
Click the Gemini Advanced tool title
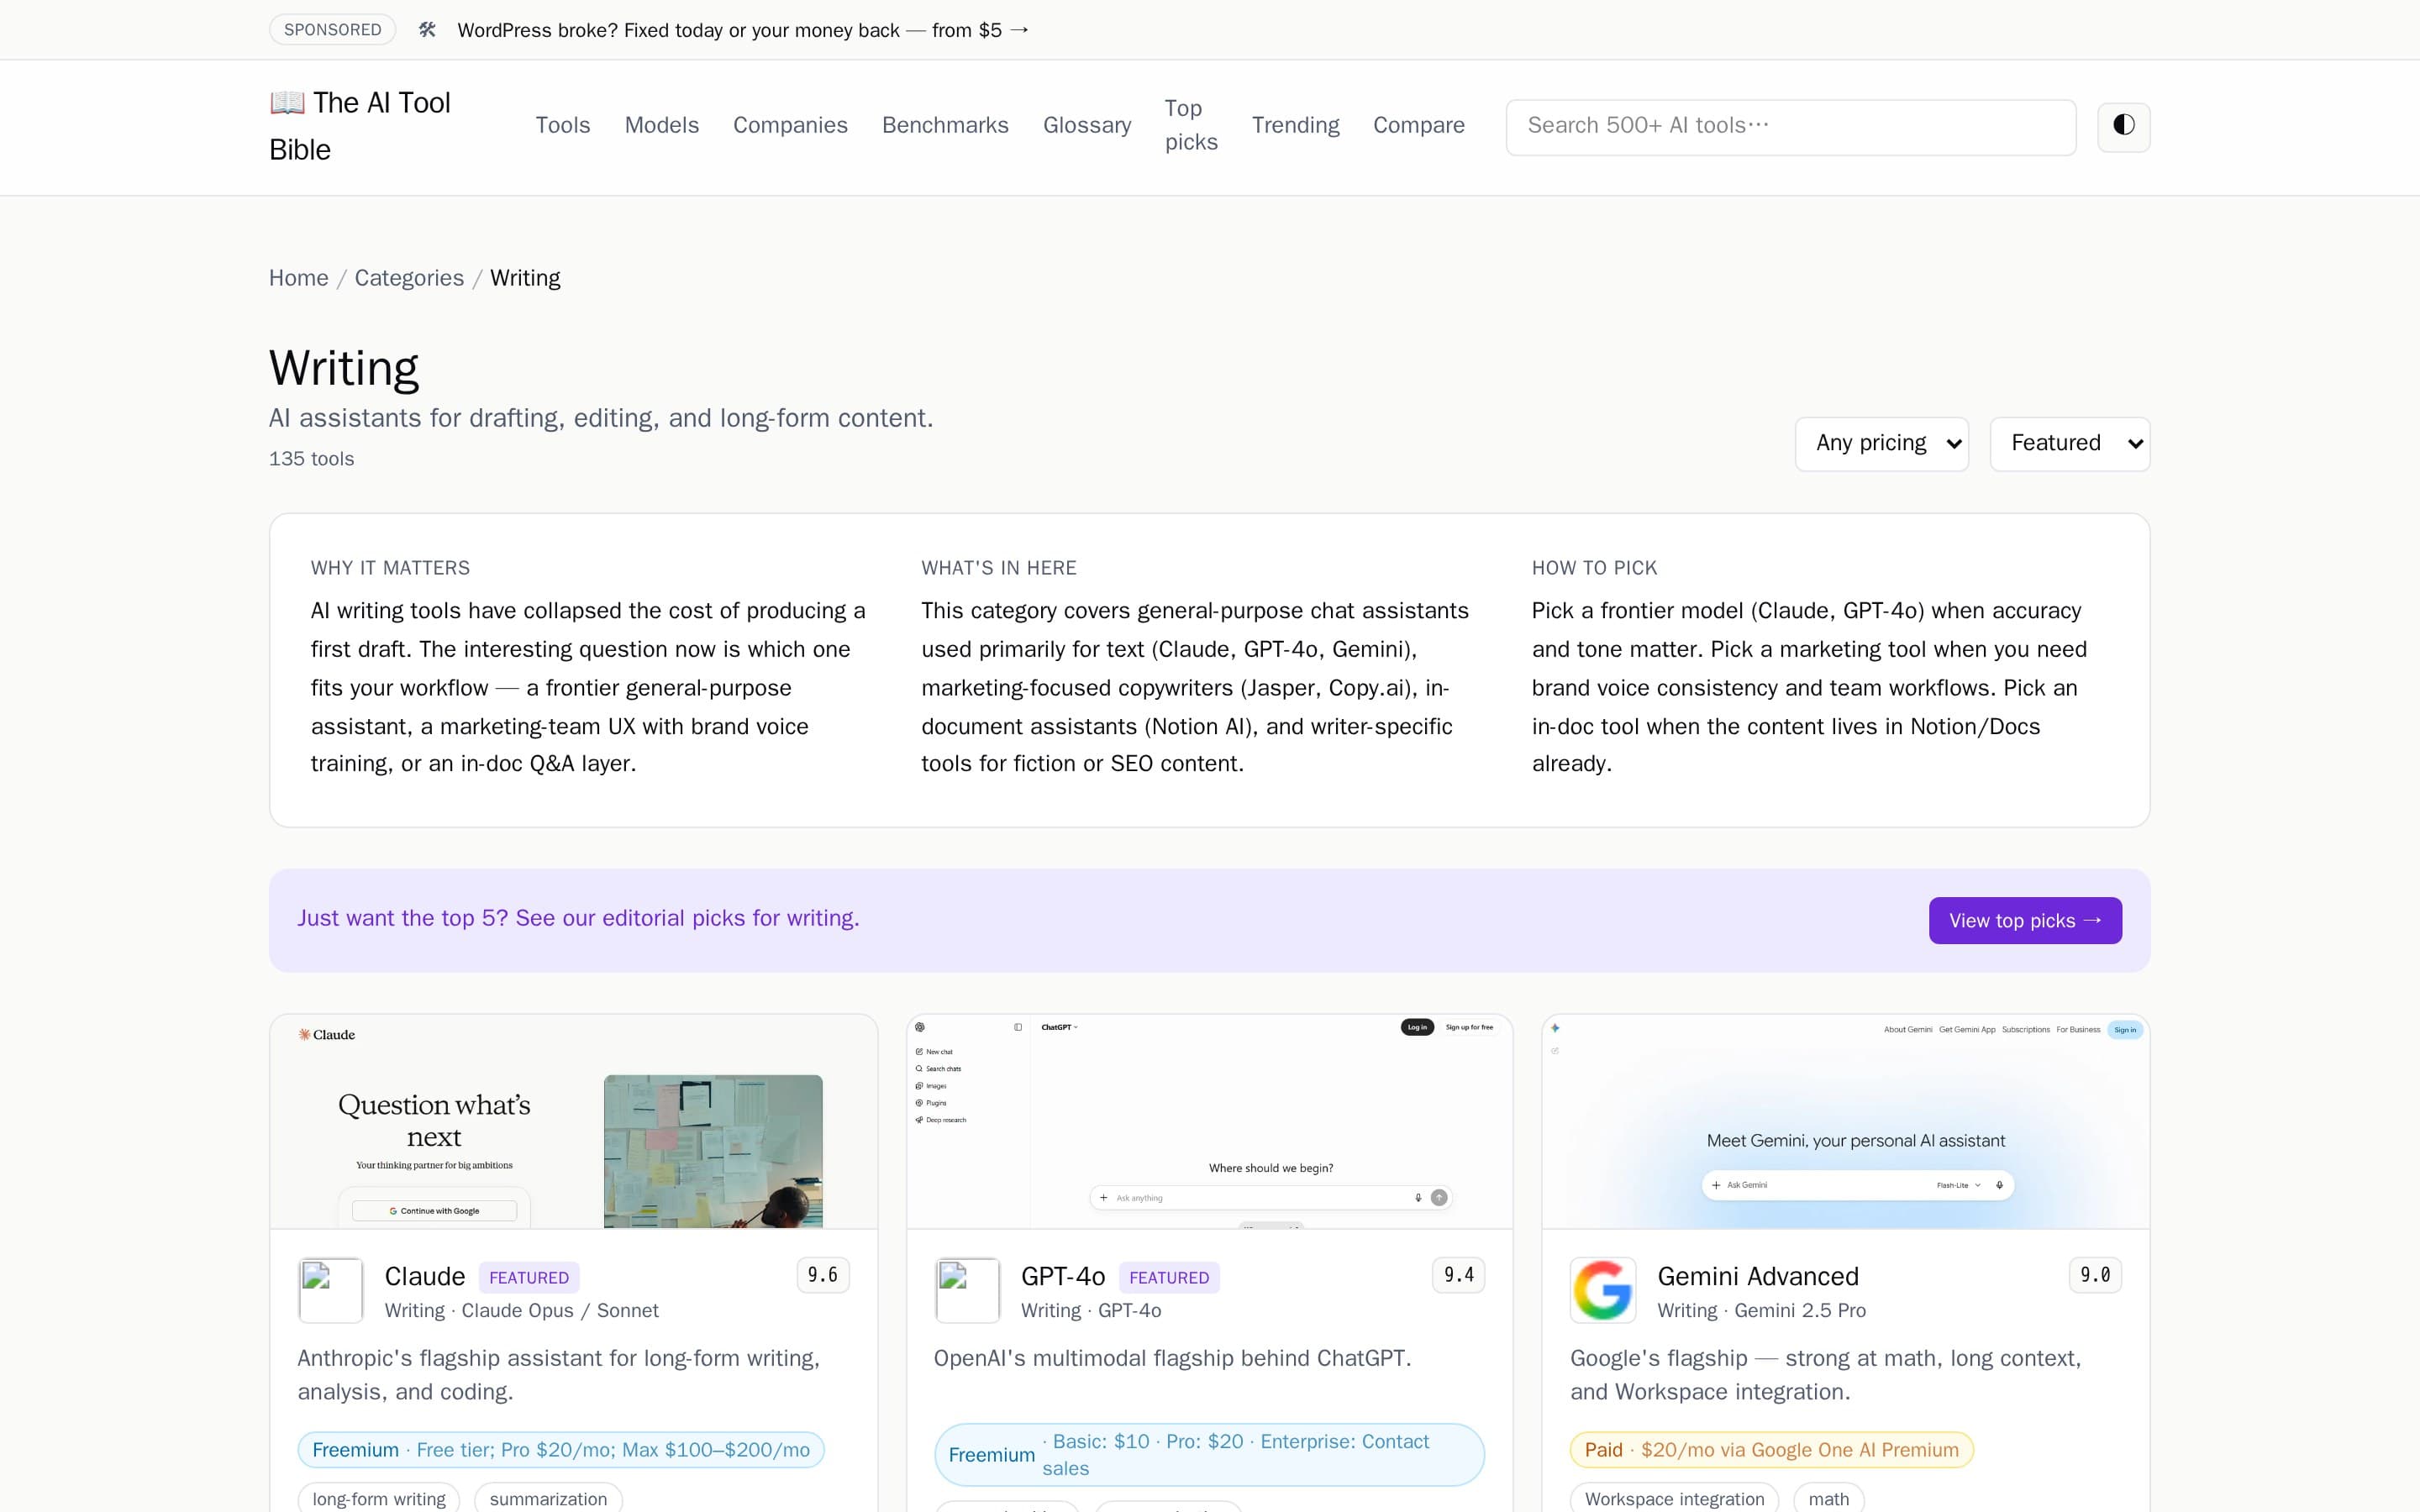point(1758,1276)
